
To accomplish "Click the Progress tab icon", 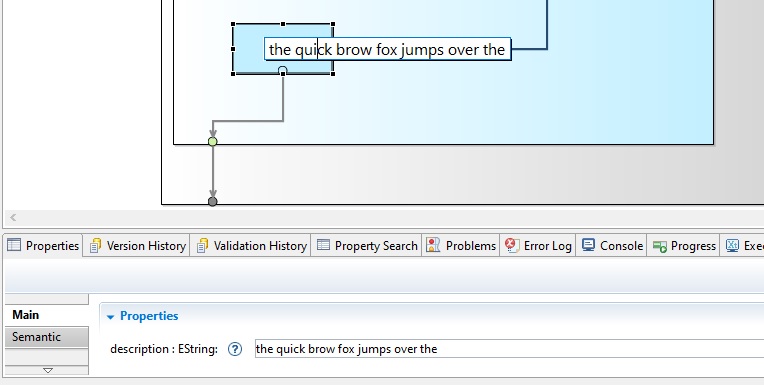I will pos(660,246).
